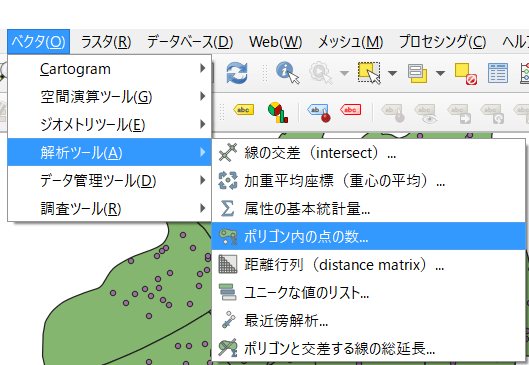Click the red abc label highlight icon
The image size is (529, 365).
click(x=351, y=110)
